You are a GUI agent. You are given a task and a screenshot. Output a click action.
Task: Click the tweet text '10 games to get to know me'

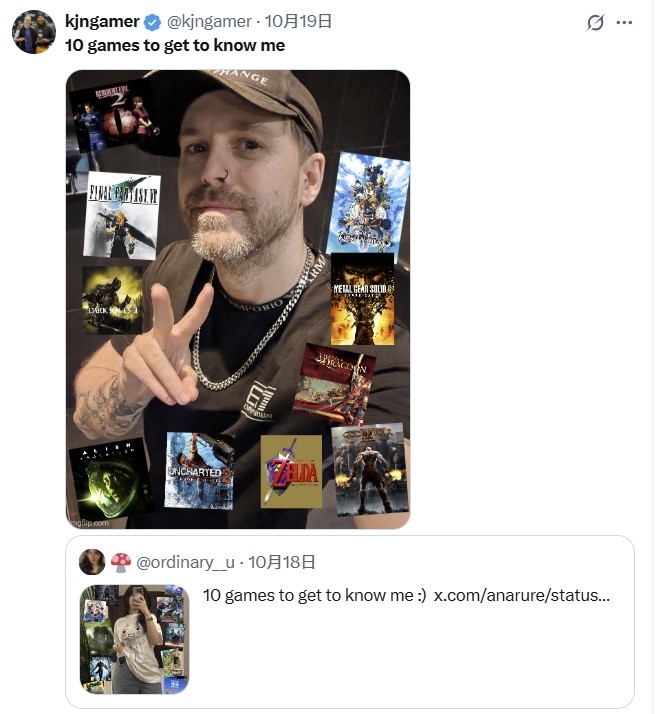pyautogui.click(x=175, y=45)
